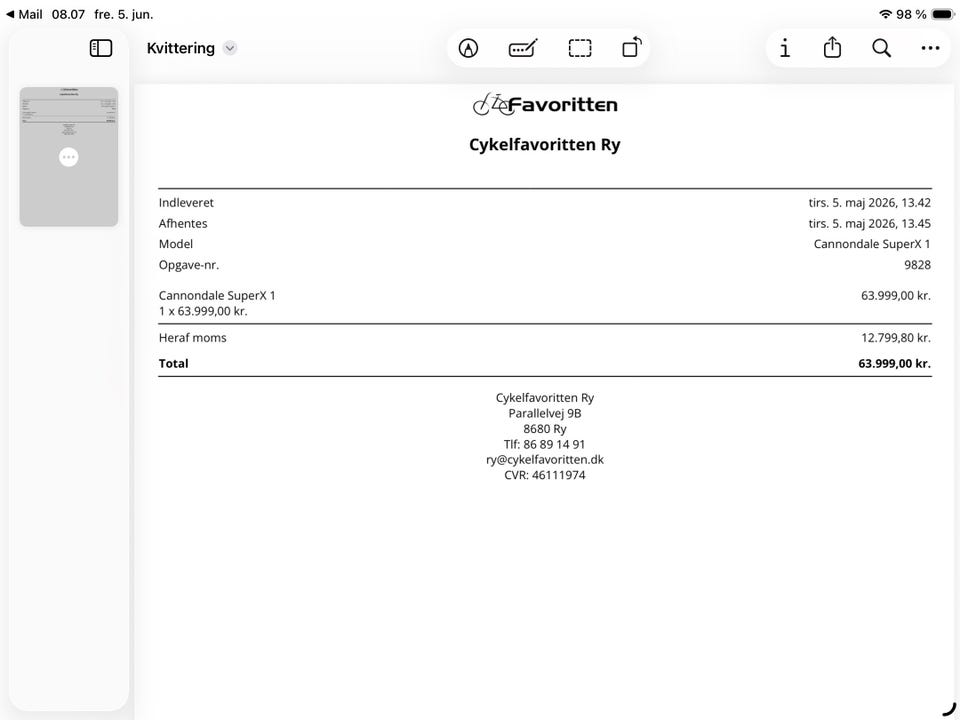
Task: Select the task number 9828
Action: point(917,264)
